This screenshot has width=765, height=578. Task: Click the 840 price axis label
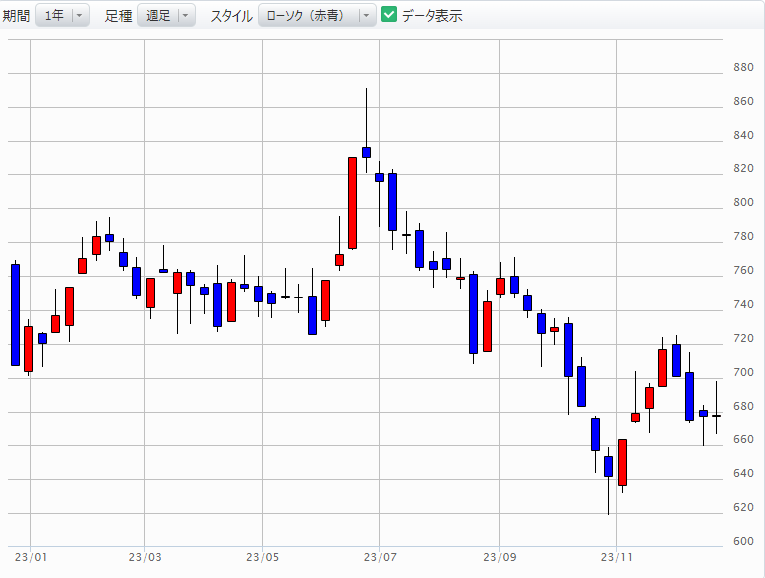pos(744,135)
